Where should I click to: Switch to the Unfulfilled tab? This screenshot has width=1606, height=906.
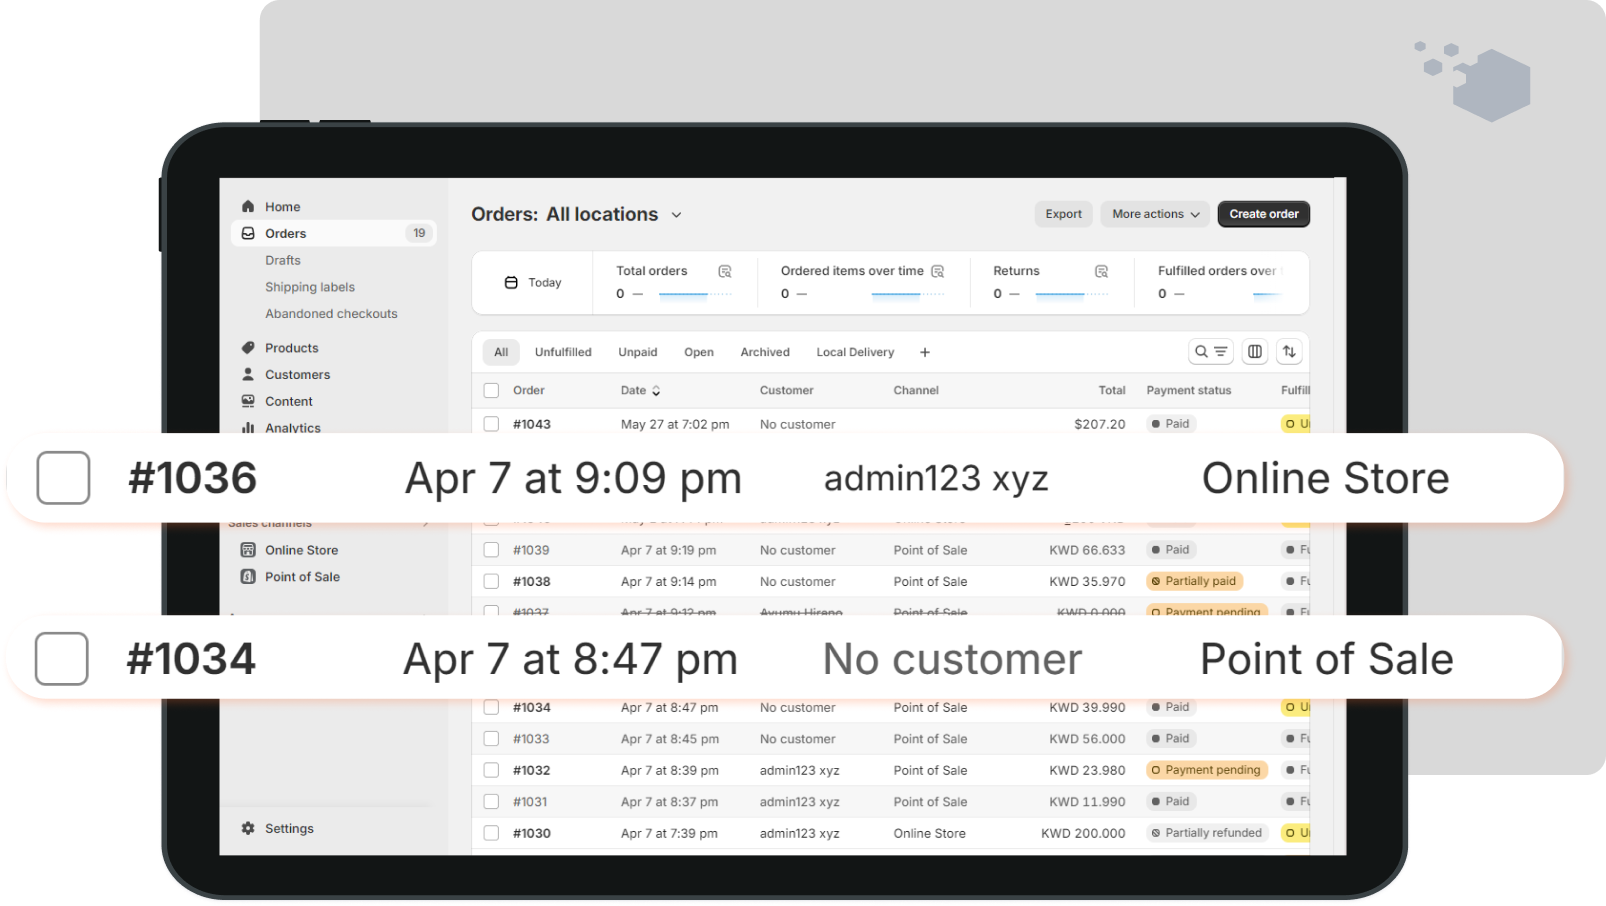click(563, 351)
